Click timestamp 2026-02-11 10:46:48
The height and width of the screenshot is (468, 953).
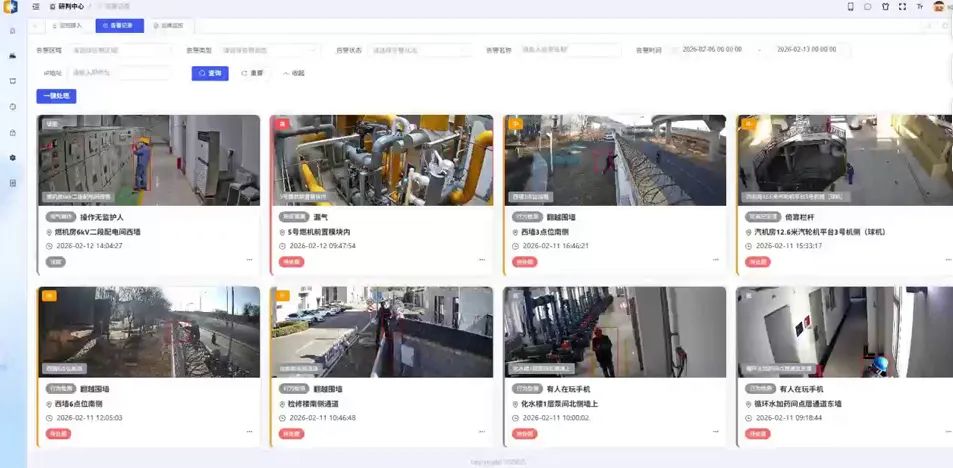323,418
